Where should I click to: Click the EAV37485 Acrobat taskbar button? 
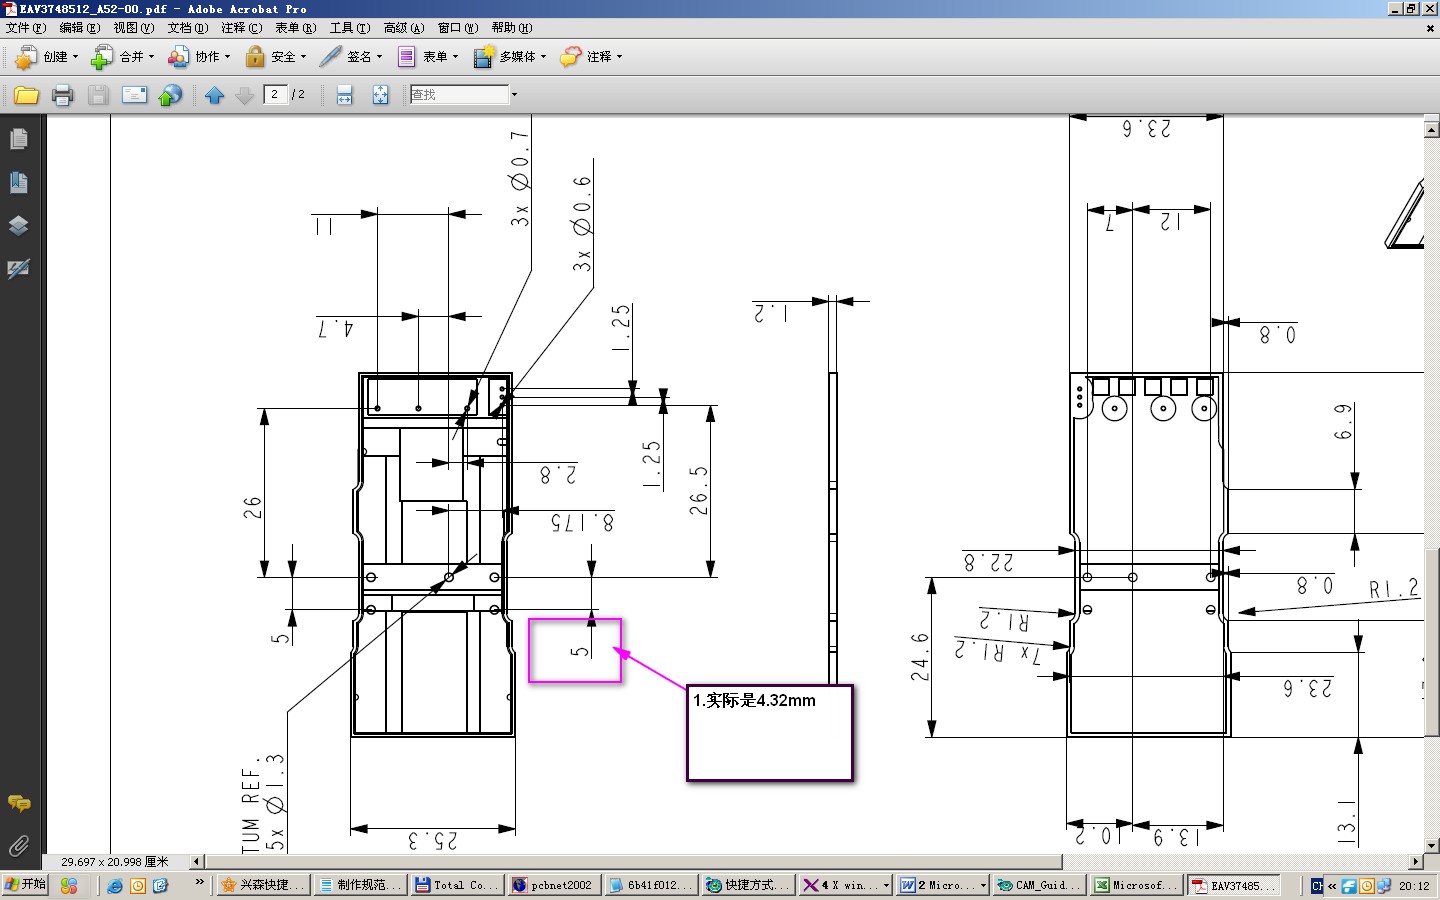pos(1233,885)
